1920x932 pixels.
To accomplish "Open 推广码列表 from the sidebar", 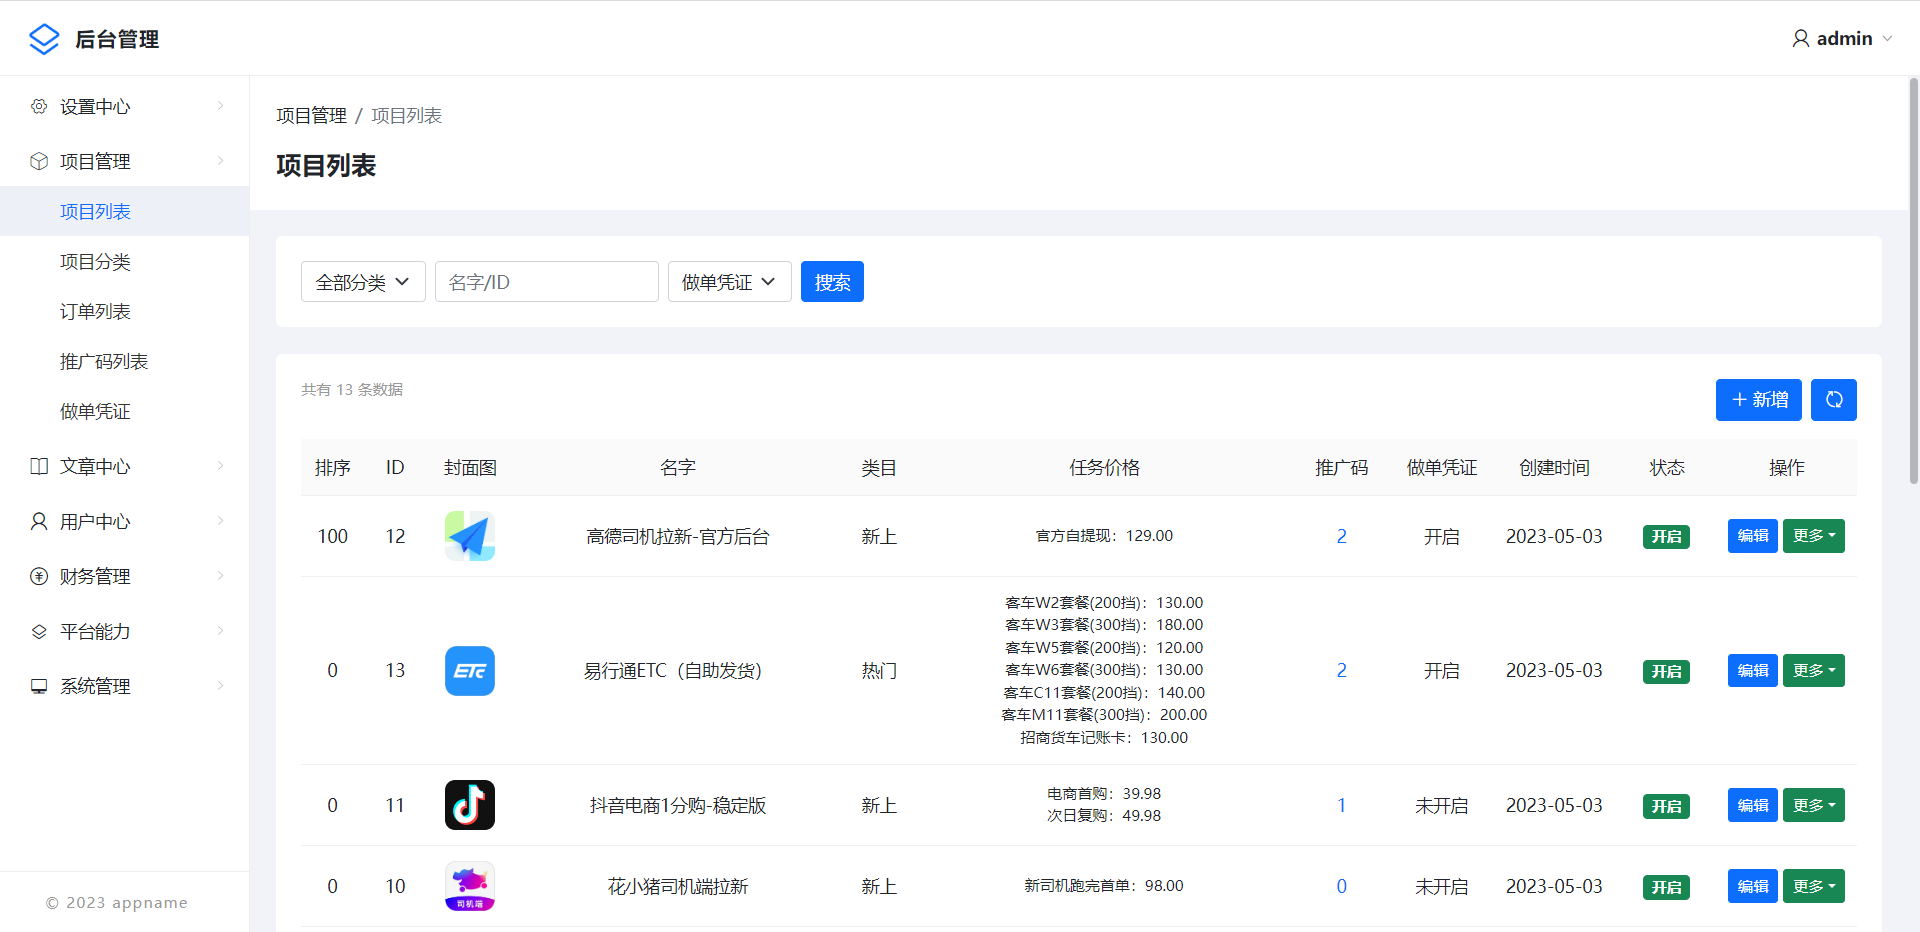I will pos(104,362).
